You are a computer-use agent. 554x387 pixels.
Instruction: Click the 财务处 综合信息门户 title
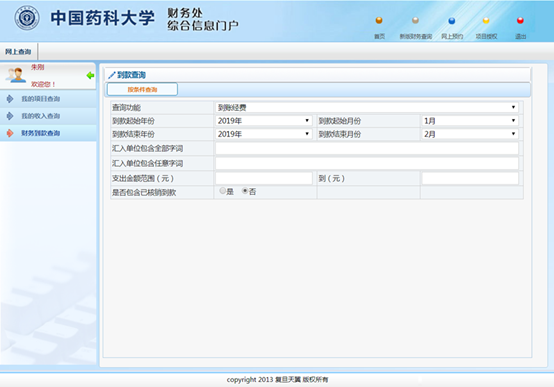pos(202,19)
